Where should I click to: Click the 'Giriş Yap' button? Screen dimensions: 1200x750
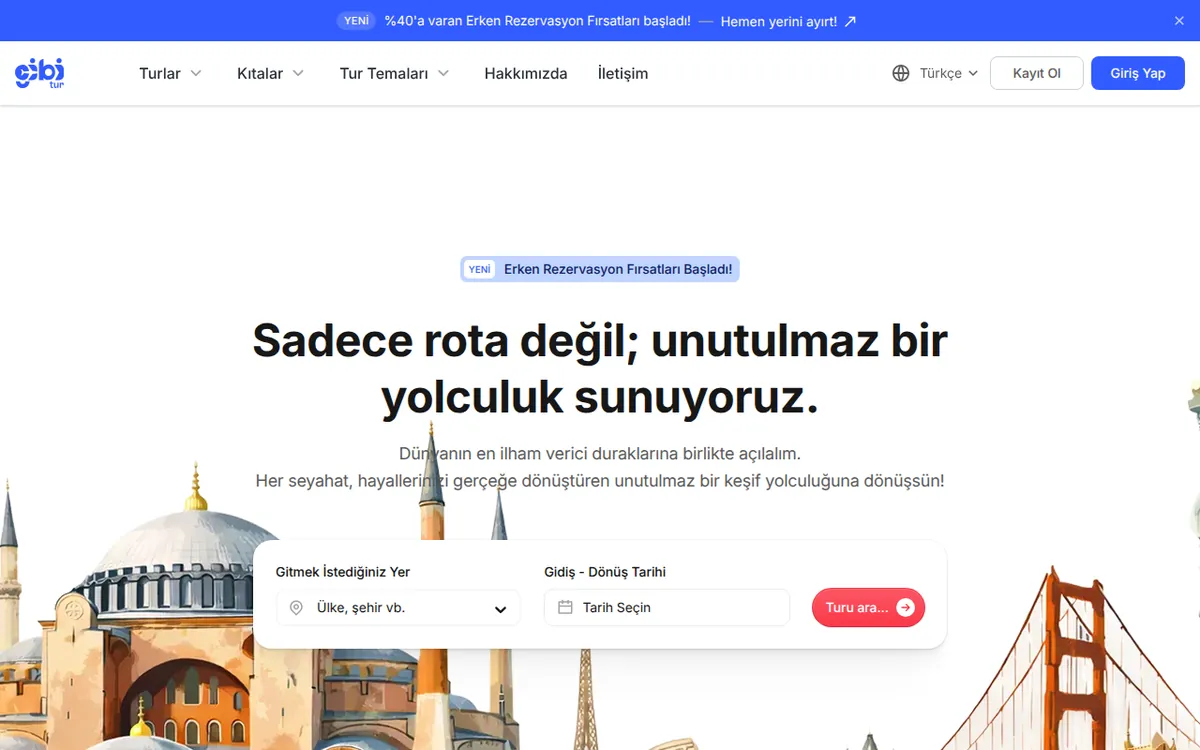point(1138,73)
